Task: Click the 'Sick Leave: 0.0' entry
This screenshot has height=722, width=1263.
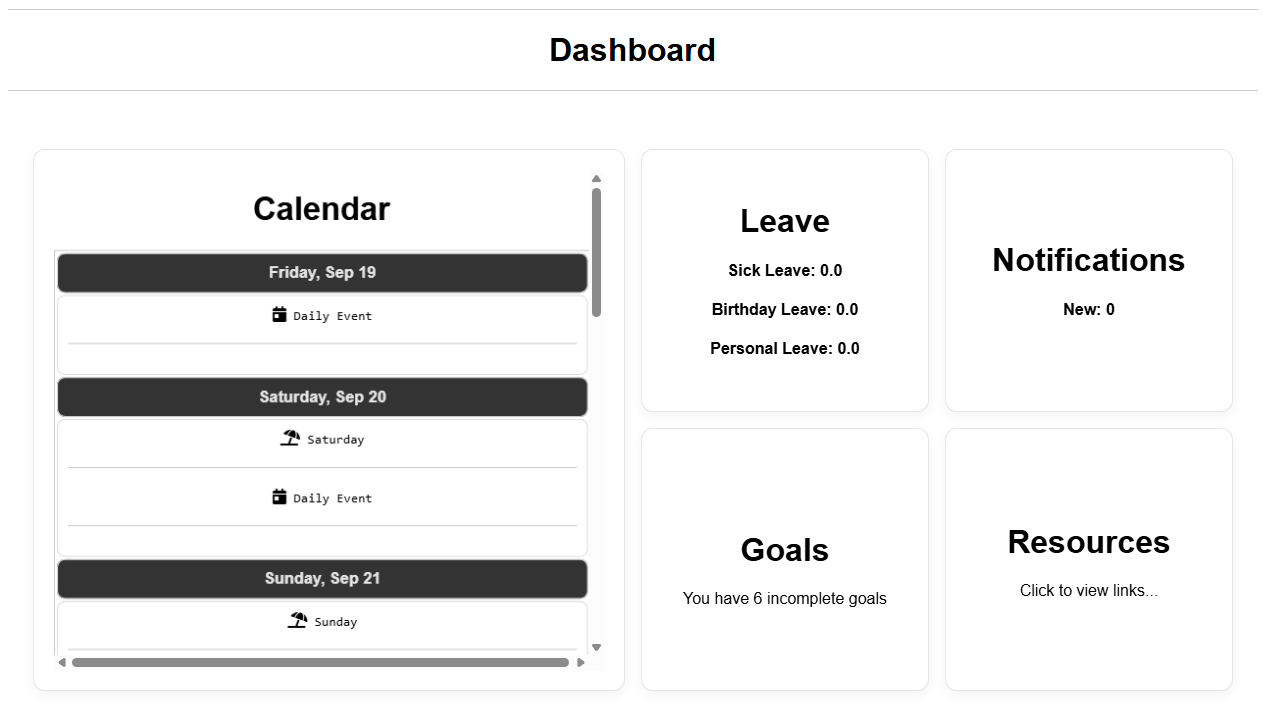Action: point(784,270)
